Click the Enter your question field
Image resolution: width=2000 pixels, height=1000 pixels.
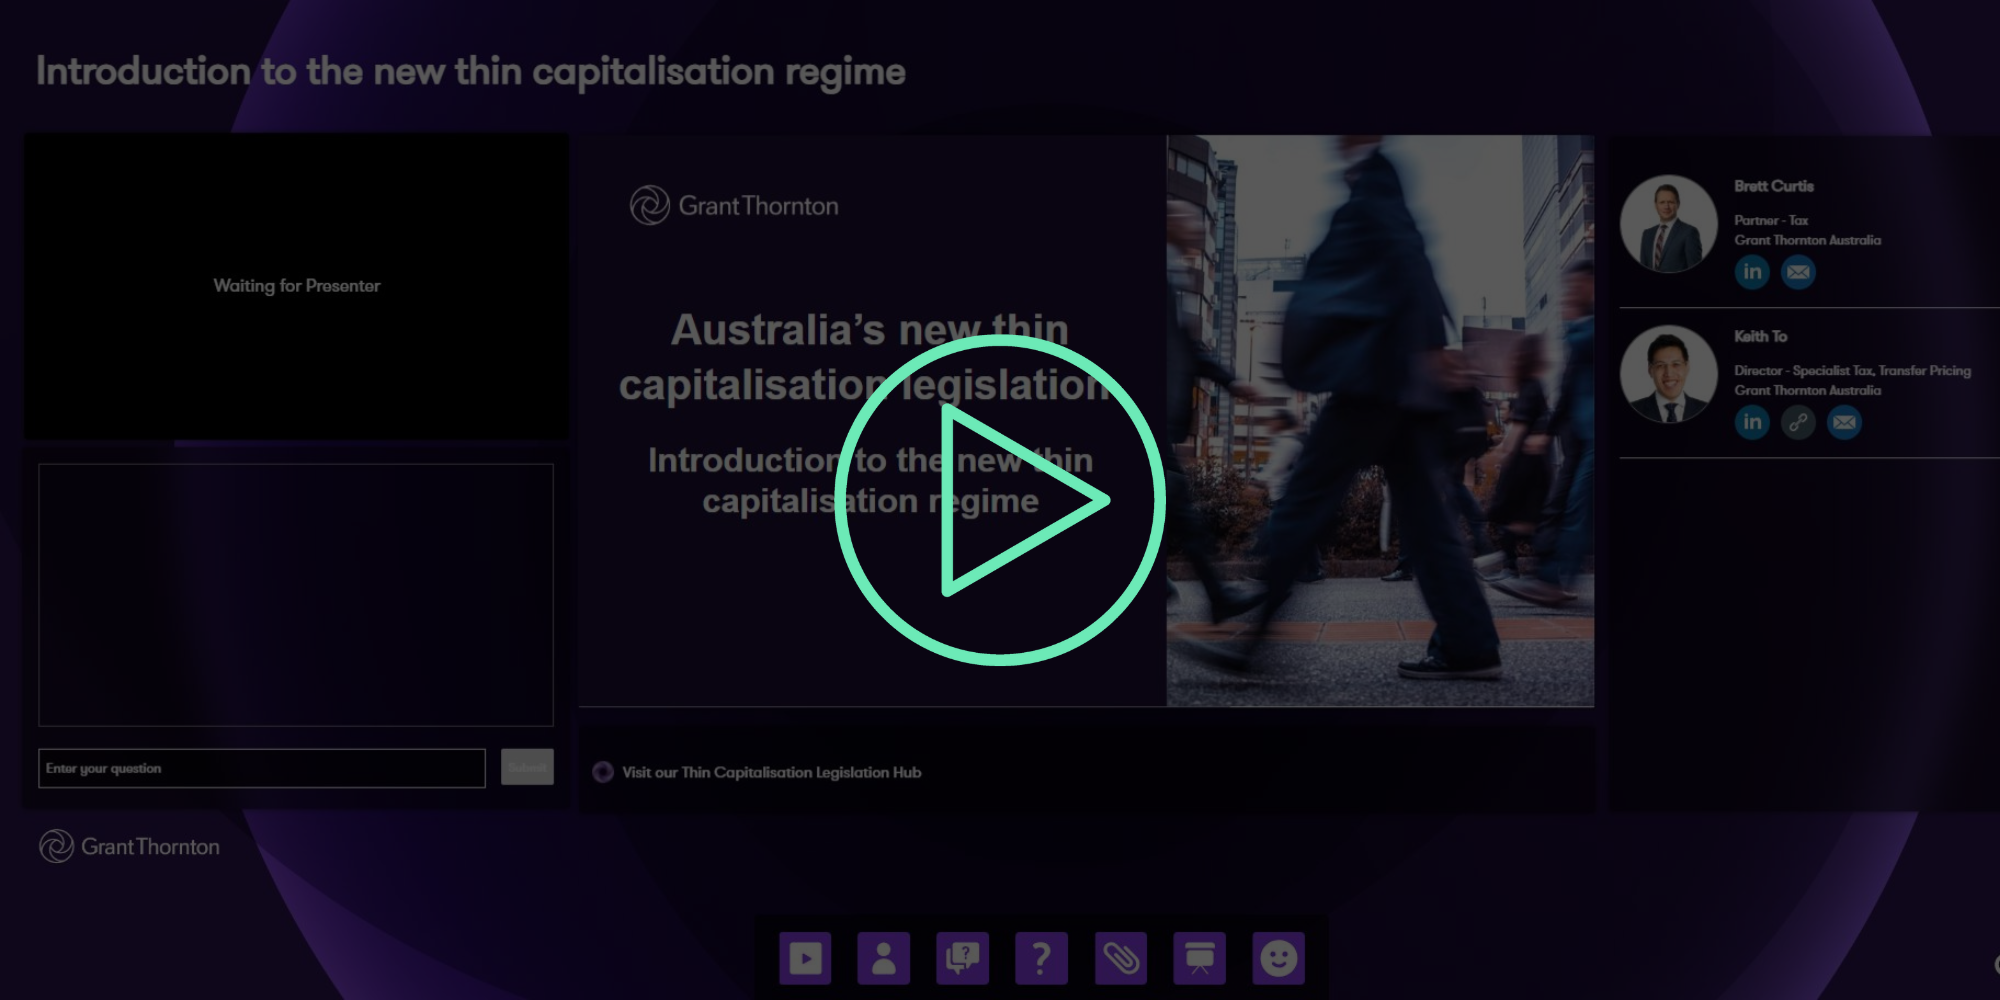click(x=261, y=768)
